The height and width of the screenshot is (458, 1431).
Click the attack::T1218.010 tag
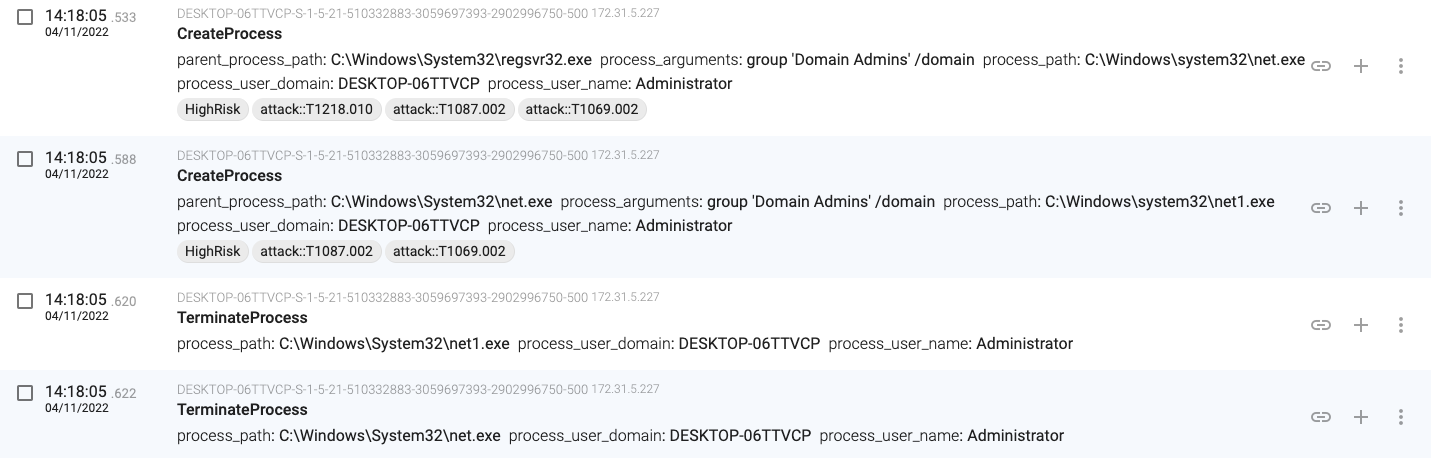316,110
